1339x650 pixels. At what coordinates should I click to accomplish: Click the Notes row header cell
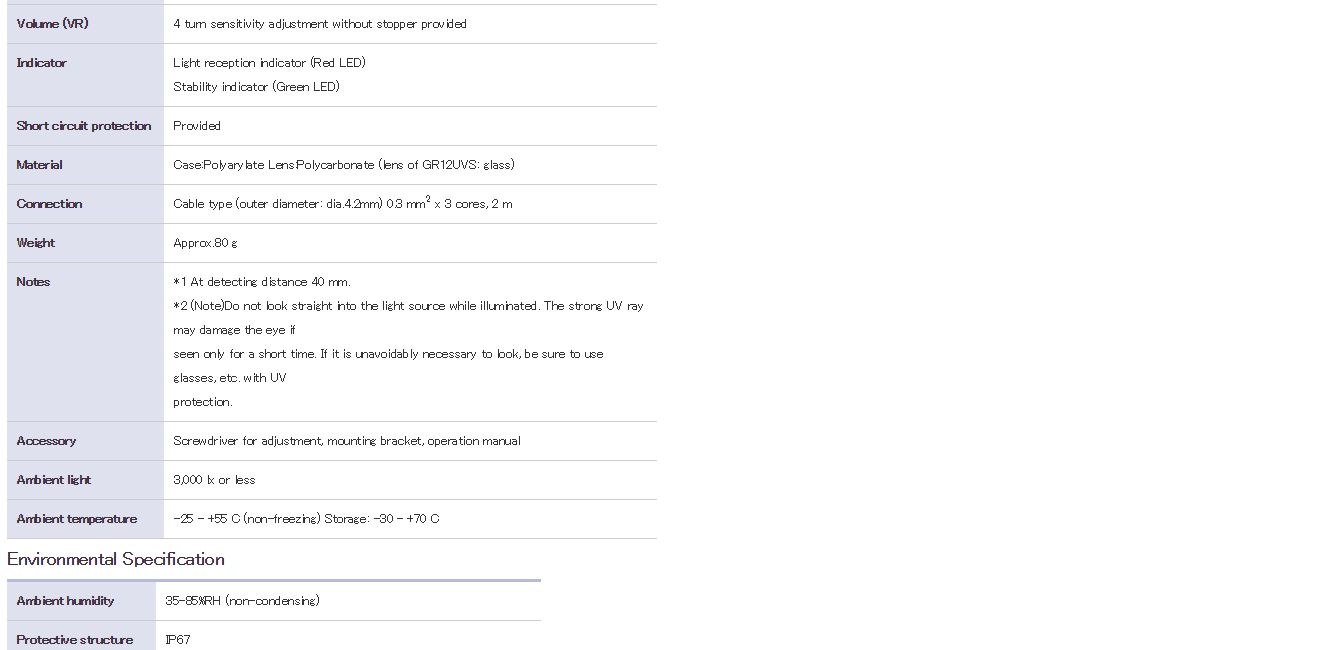85,342
